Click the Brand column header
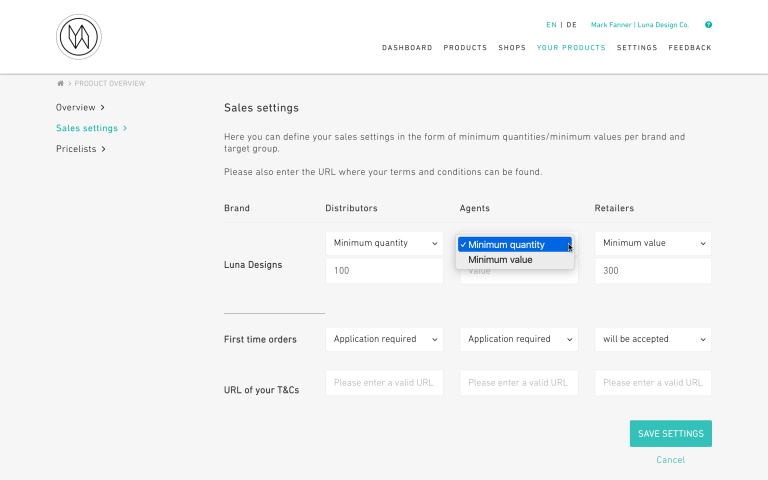 tap(237, 208)
